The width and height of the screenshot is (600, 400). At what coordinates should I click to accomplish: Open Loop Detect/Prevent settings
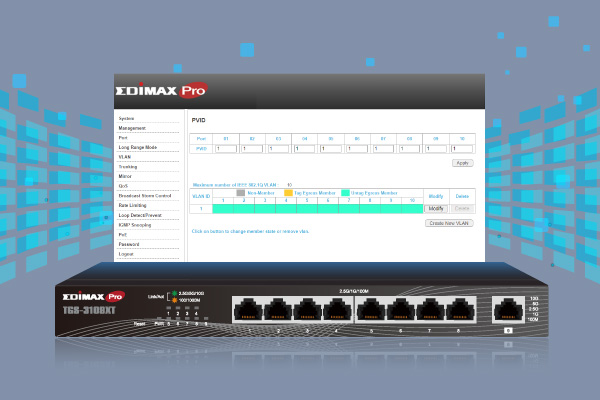[140, 215]
